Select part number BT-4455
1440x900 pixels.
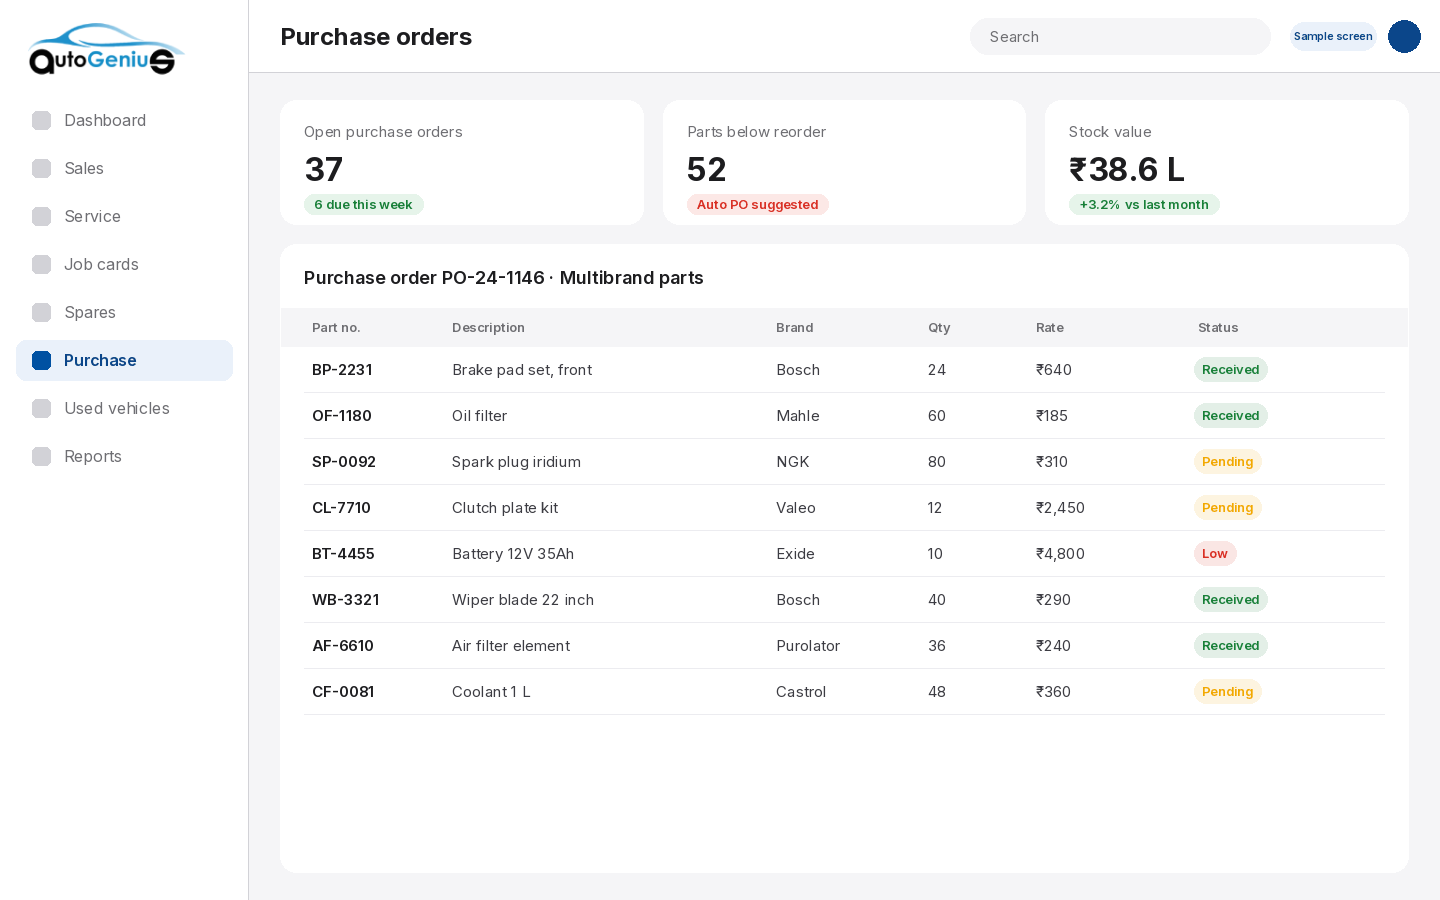point(343,554)
